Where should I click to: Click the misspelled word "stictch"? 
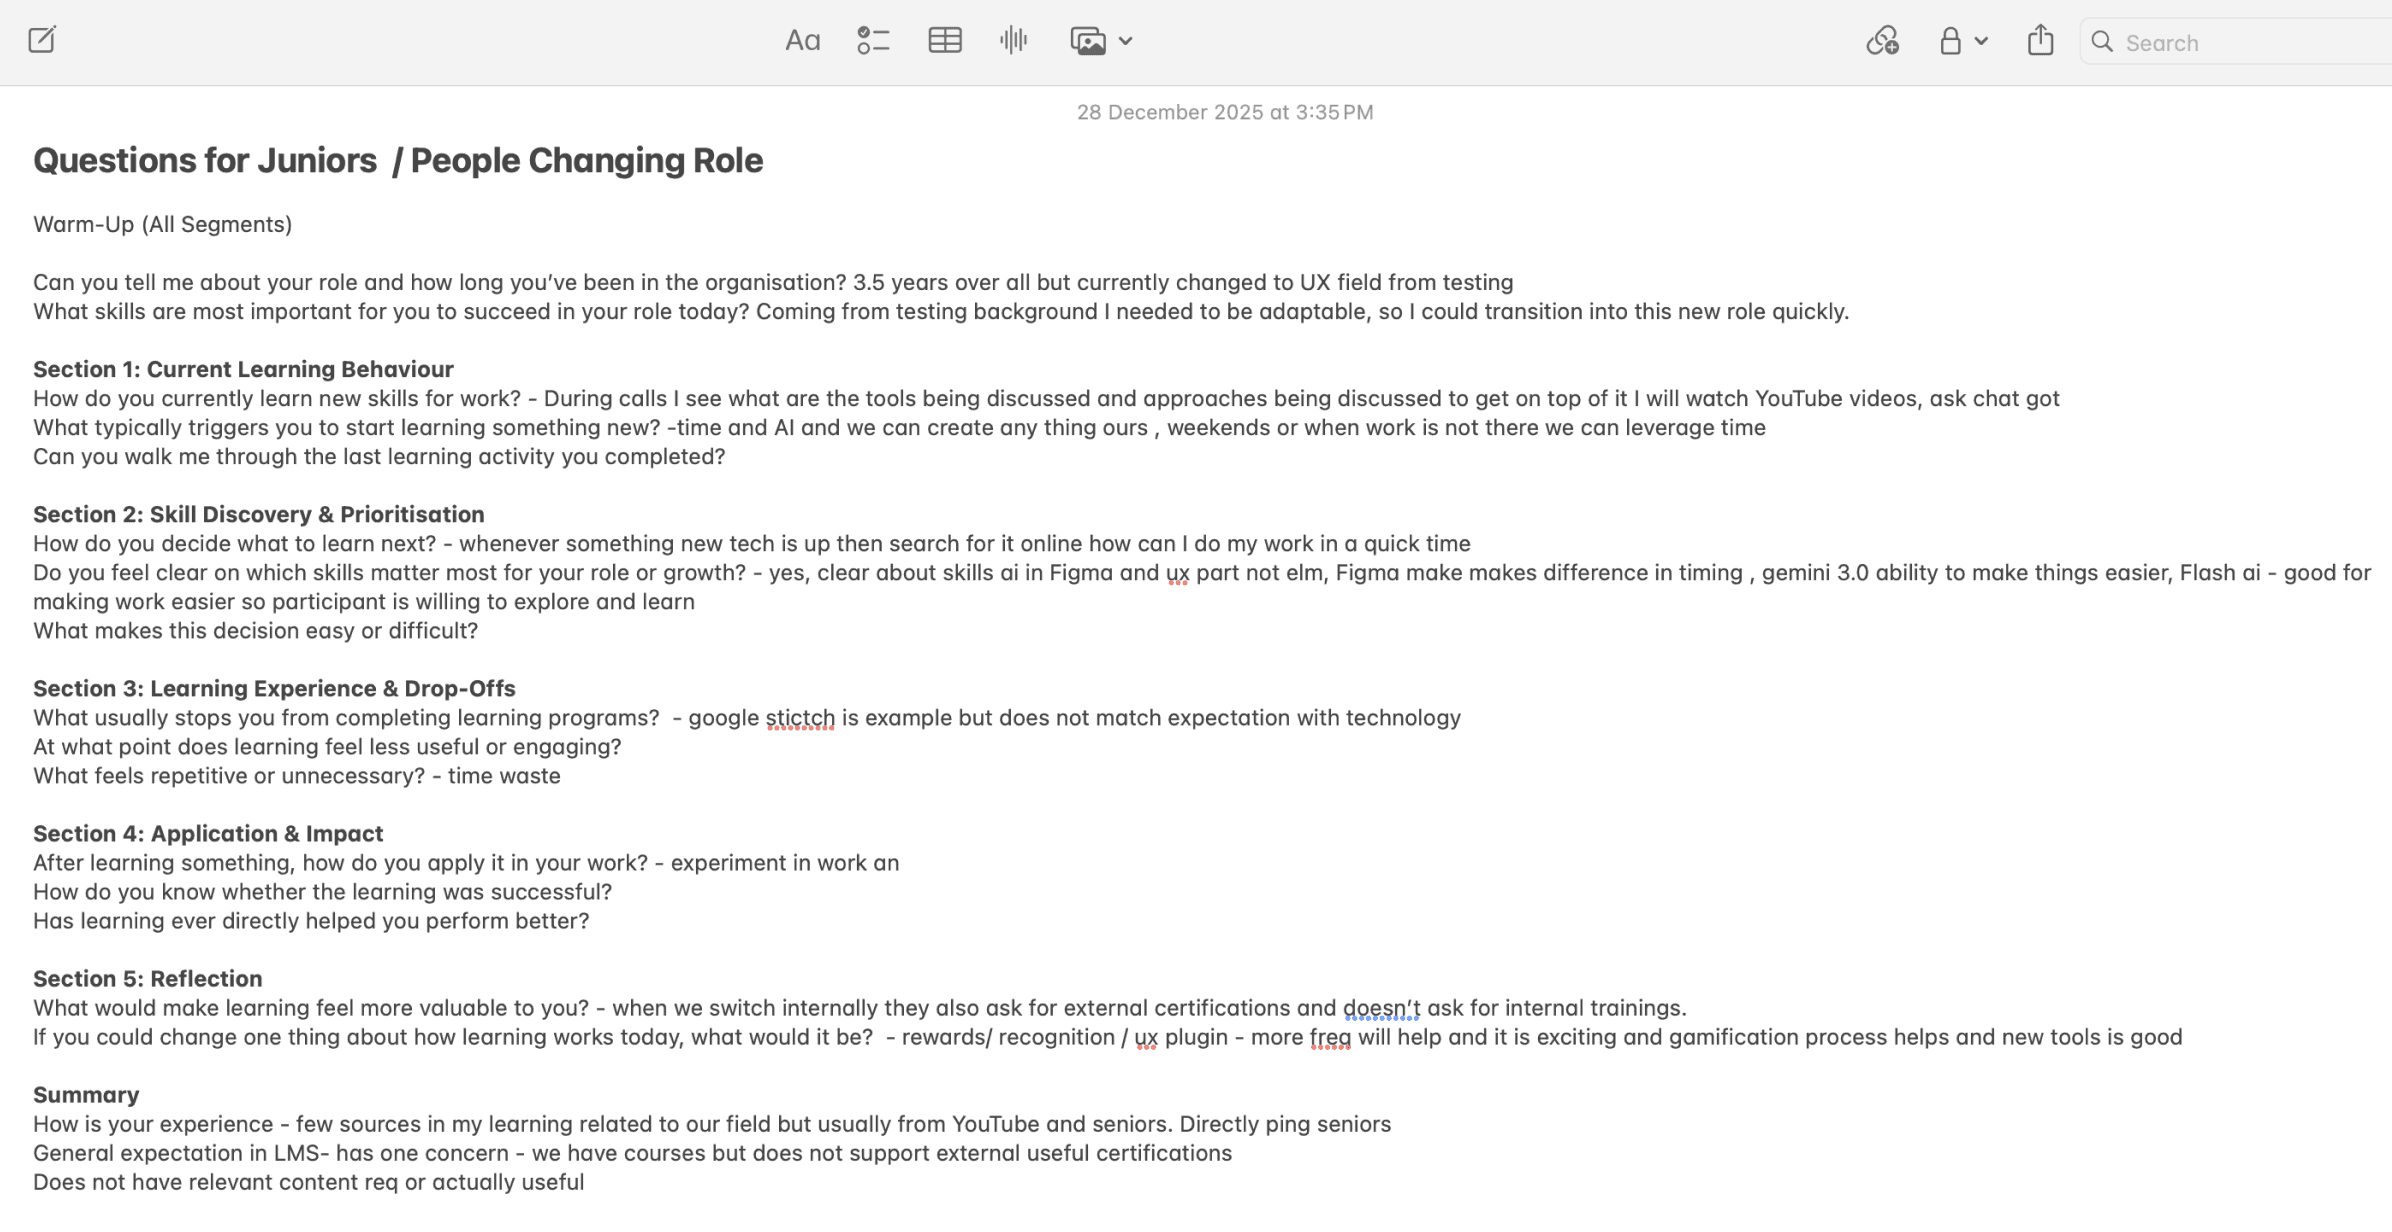click(799, 718)
